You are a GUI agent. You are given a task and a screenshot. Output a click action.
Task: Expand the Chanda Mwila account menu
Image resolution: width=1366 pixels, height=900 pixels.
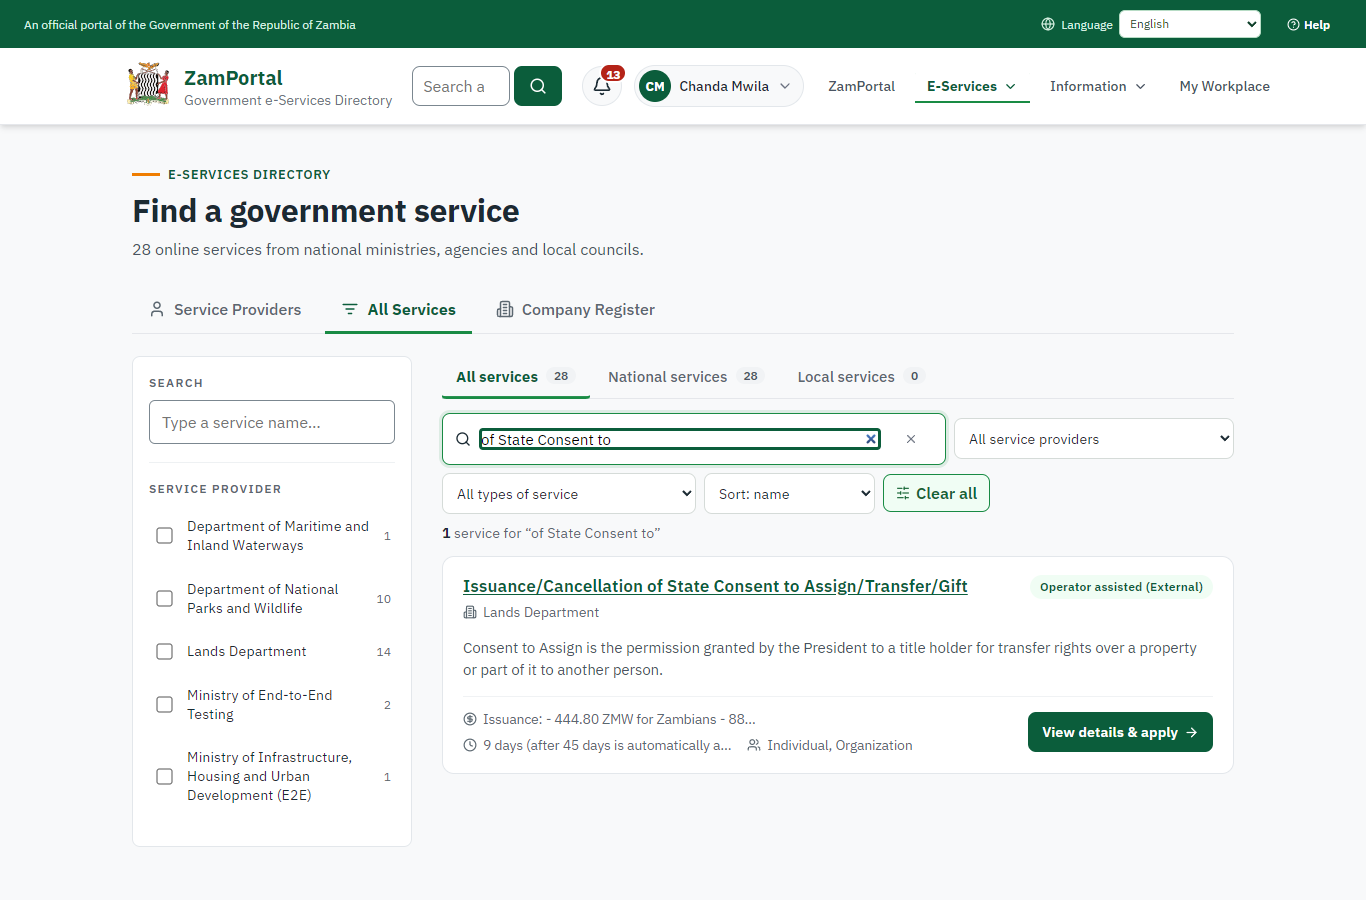[719, 86]
